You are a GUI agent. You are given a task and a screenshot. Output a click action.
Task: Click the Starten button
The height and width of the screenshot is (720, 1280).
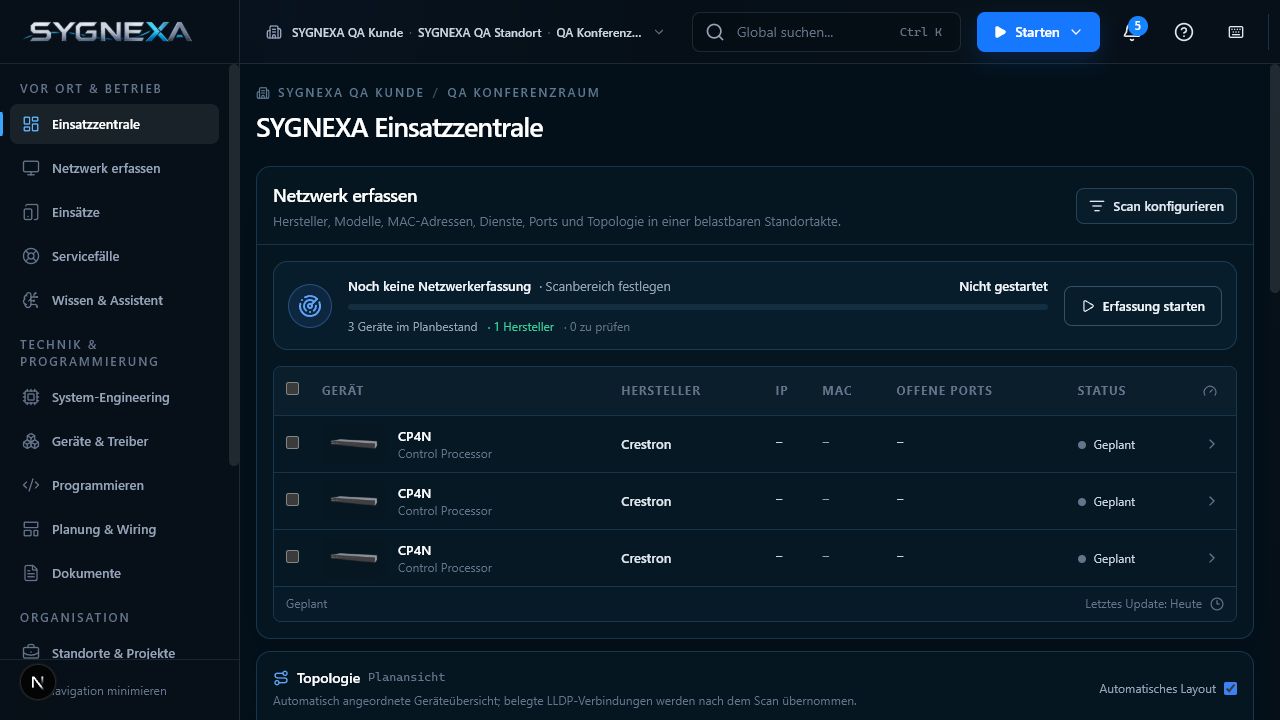(1038, 32)
